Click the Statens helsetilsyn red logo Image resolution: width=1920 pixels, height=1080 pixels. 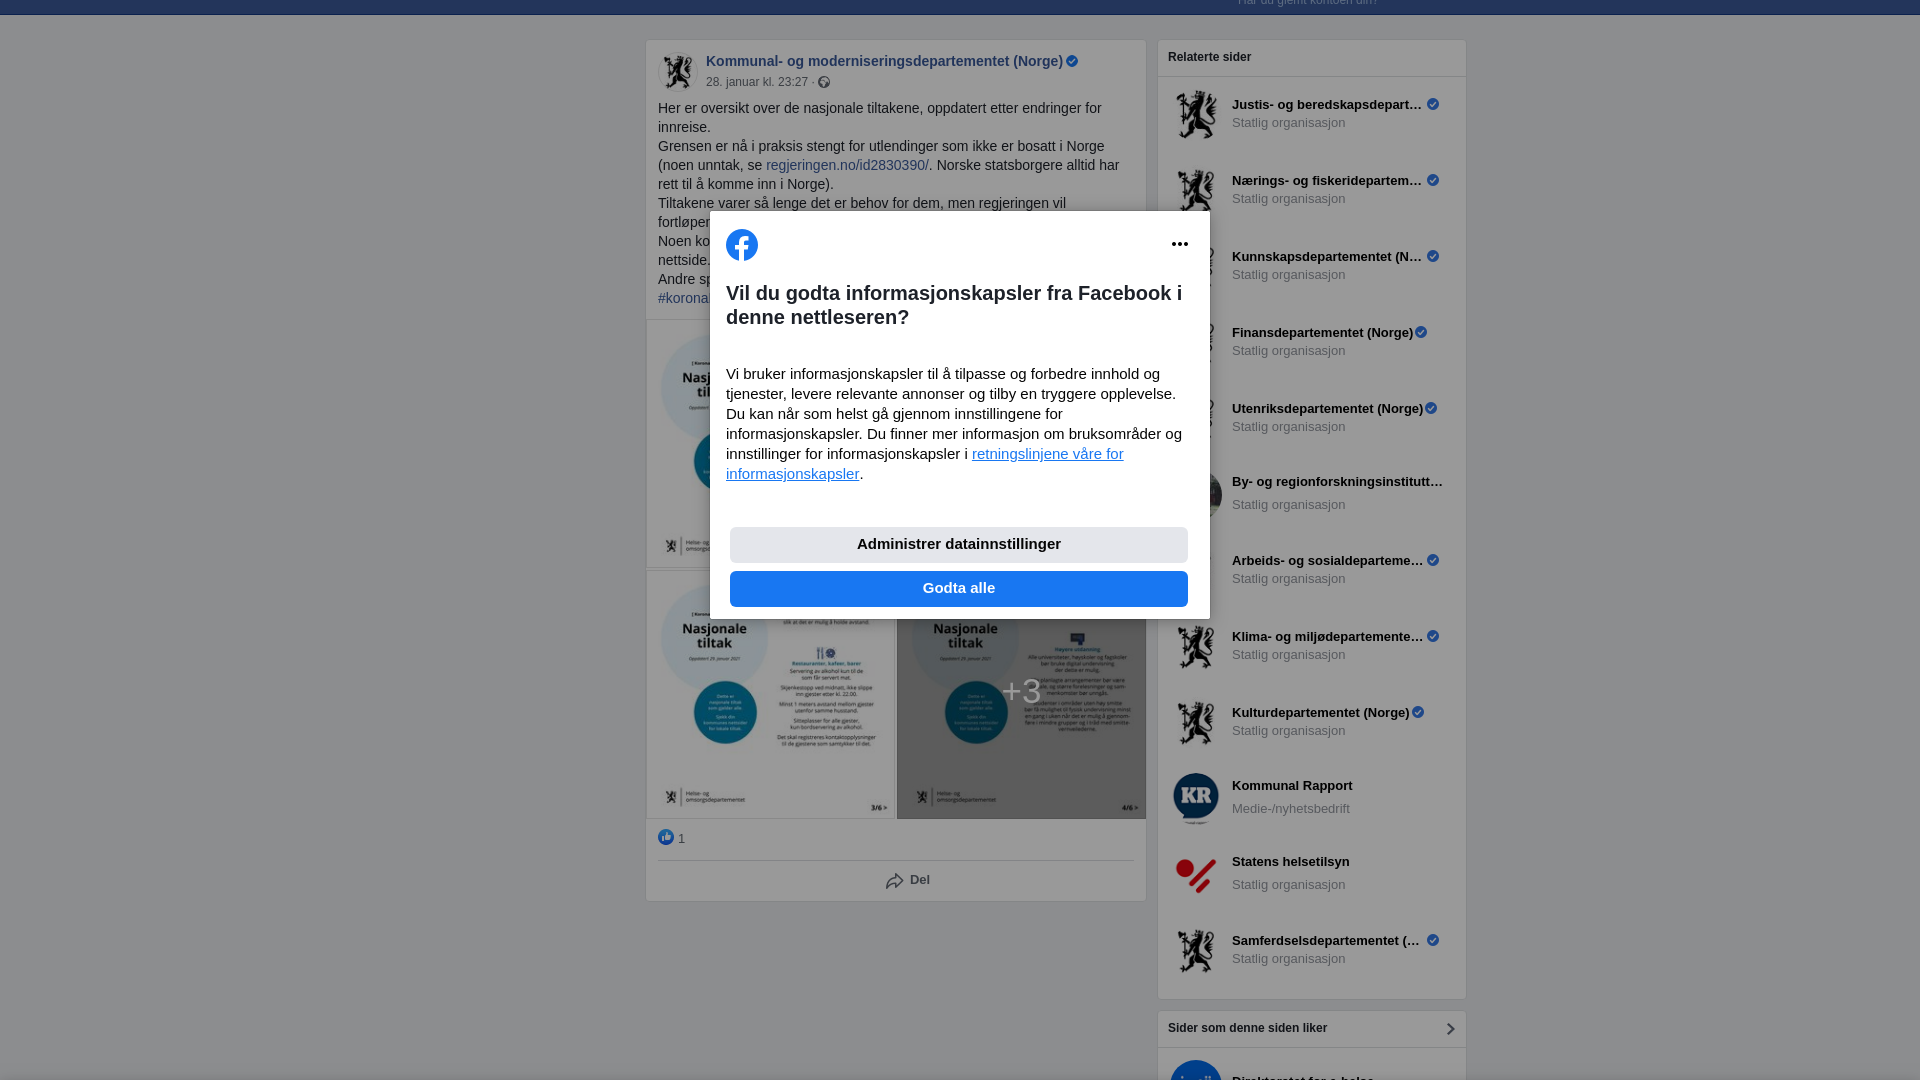click(1196, 874)
